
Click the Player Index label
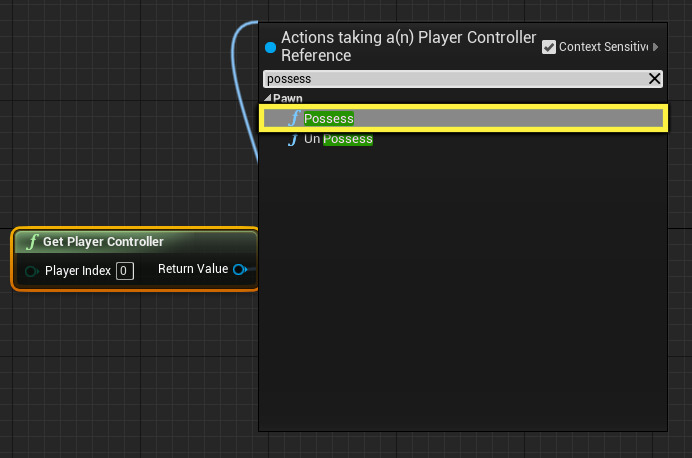pos(78,270)
